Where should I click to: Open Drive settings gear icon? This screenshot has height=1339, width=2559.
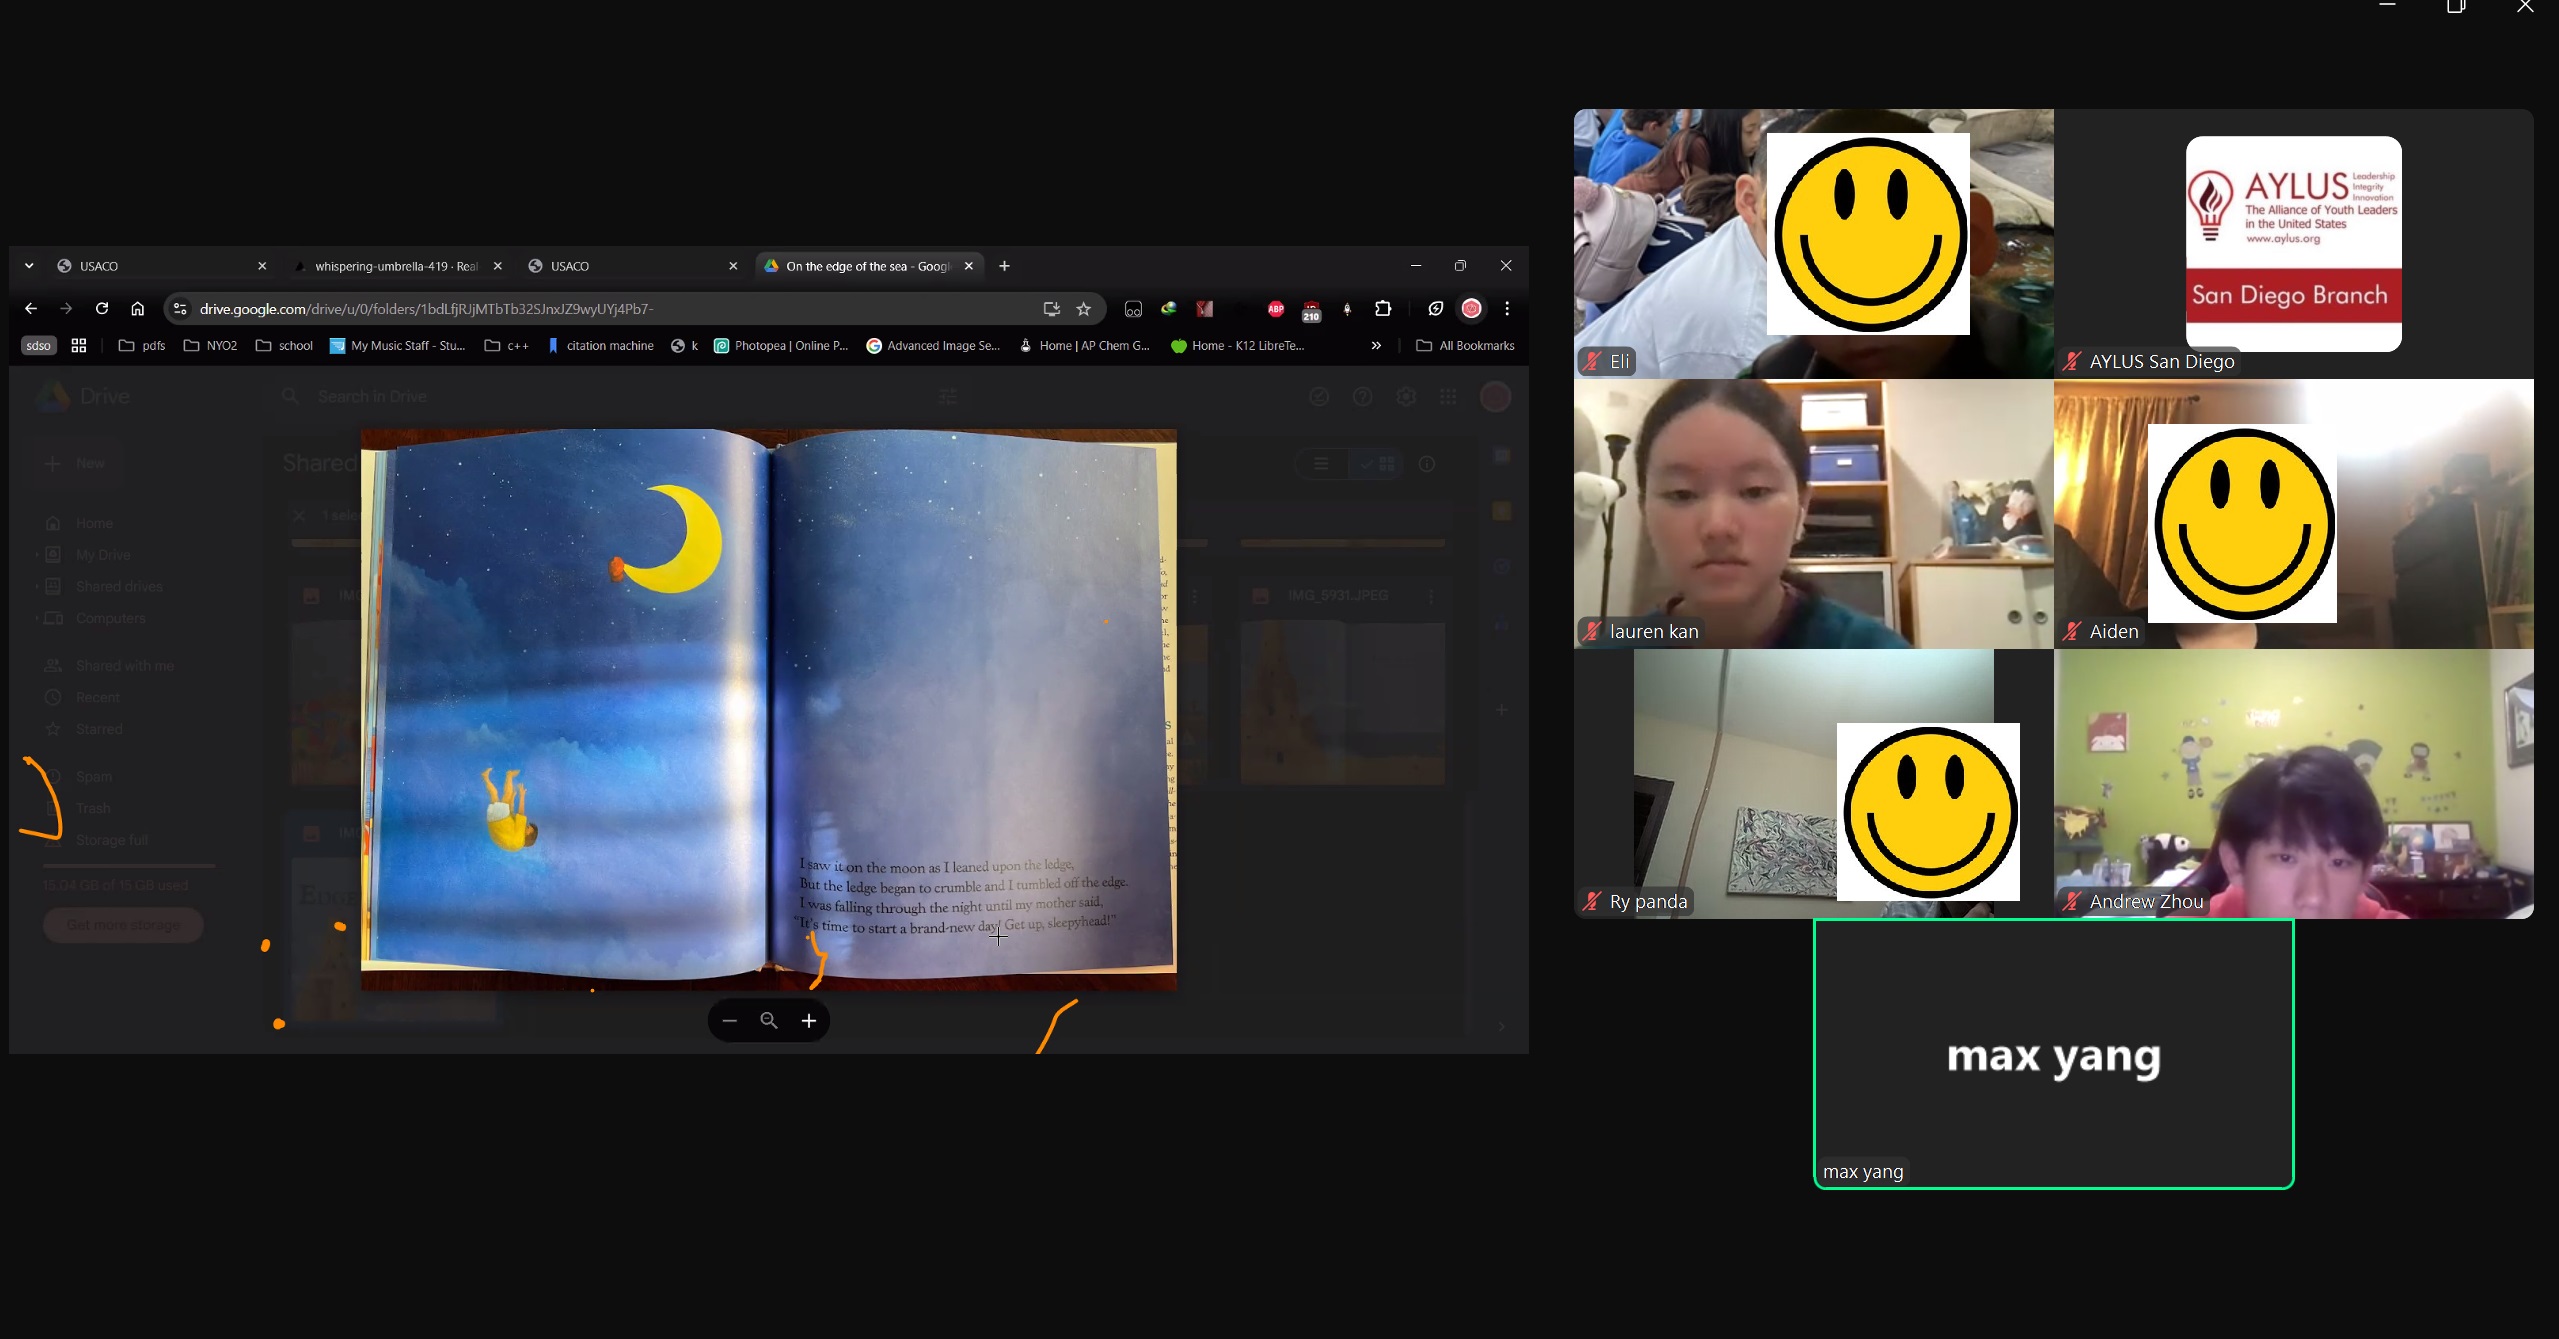pos(1406,397)
